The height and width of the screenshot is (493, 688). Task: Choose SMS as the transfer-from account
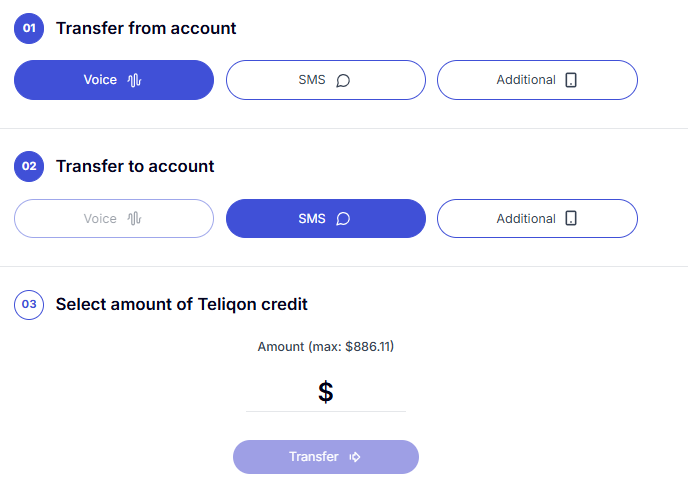pyautogui.click(x=325, y=80)
